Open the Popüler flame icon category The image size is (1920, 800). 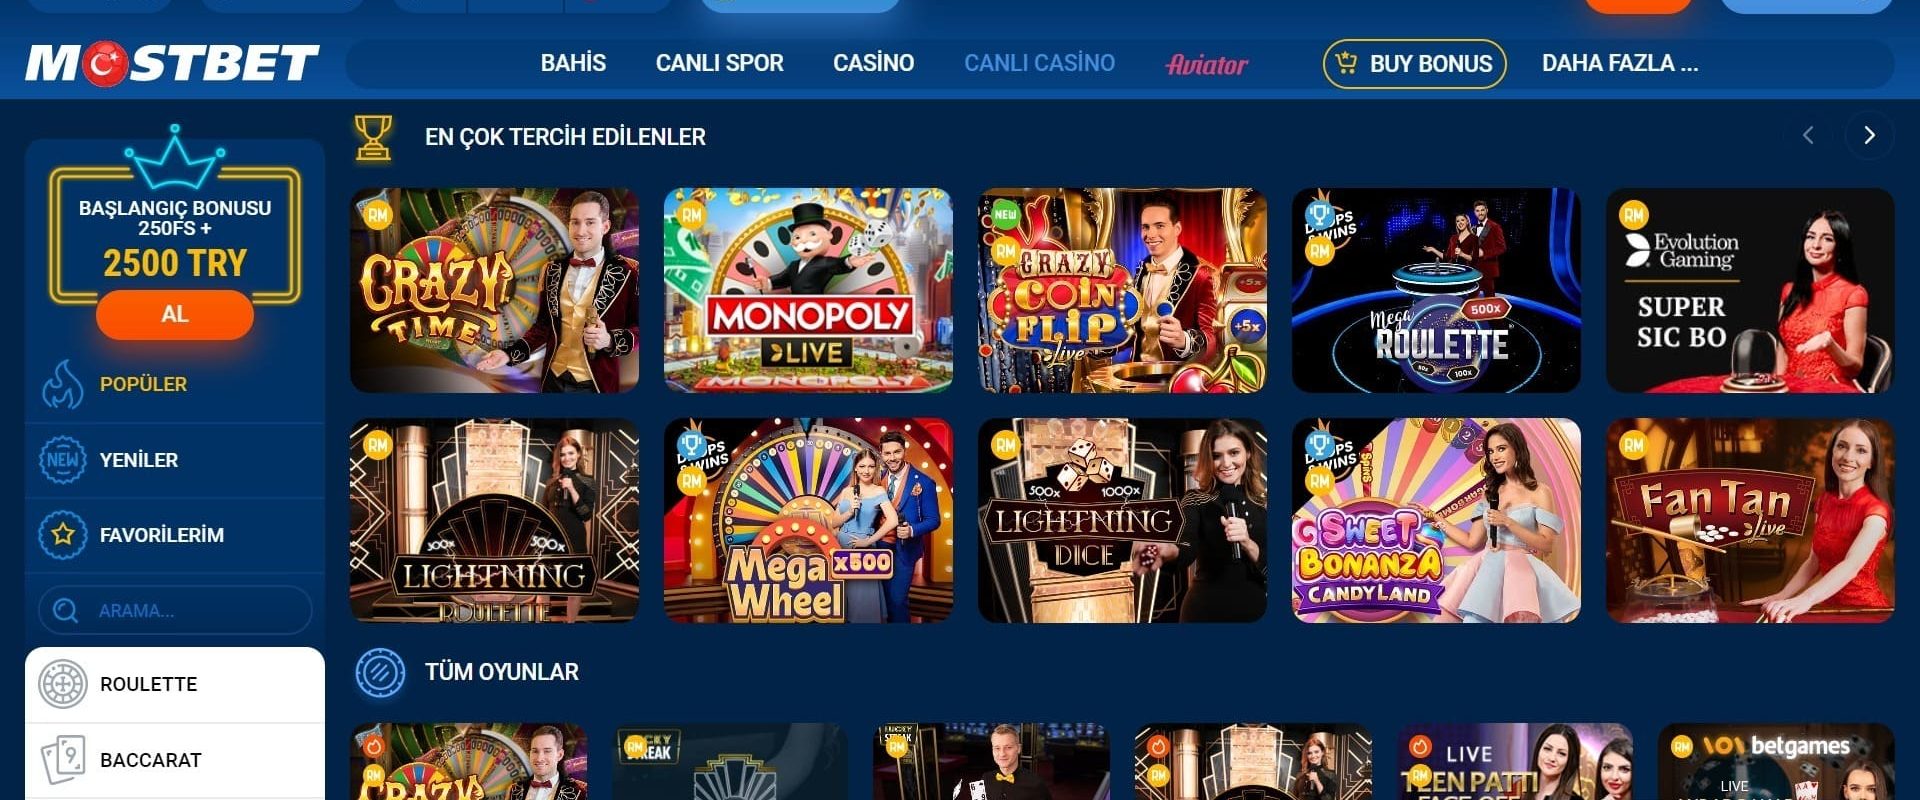[x=62, y=385]
